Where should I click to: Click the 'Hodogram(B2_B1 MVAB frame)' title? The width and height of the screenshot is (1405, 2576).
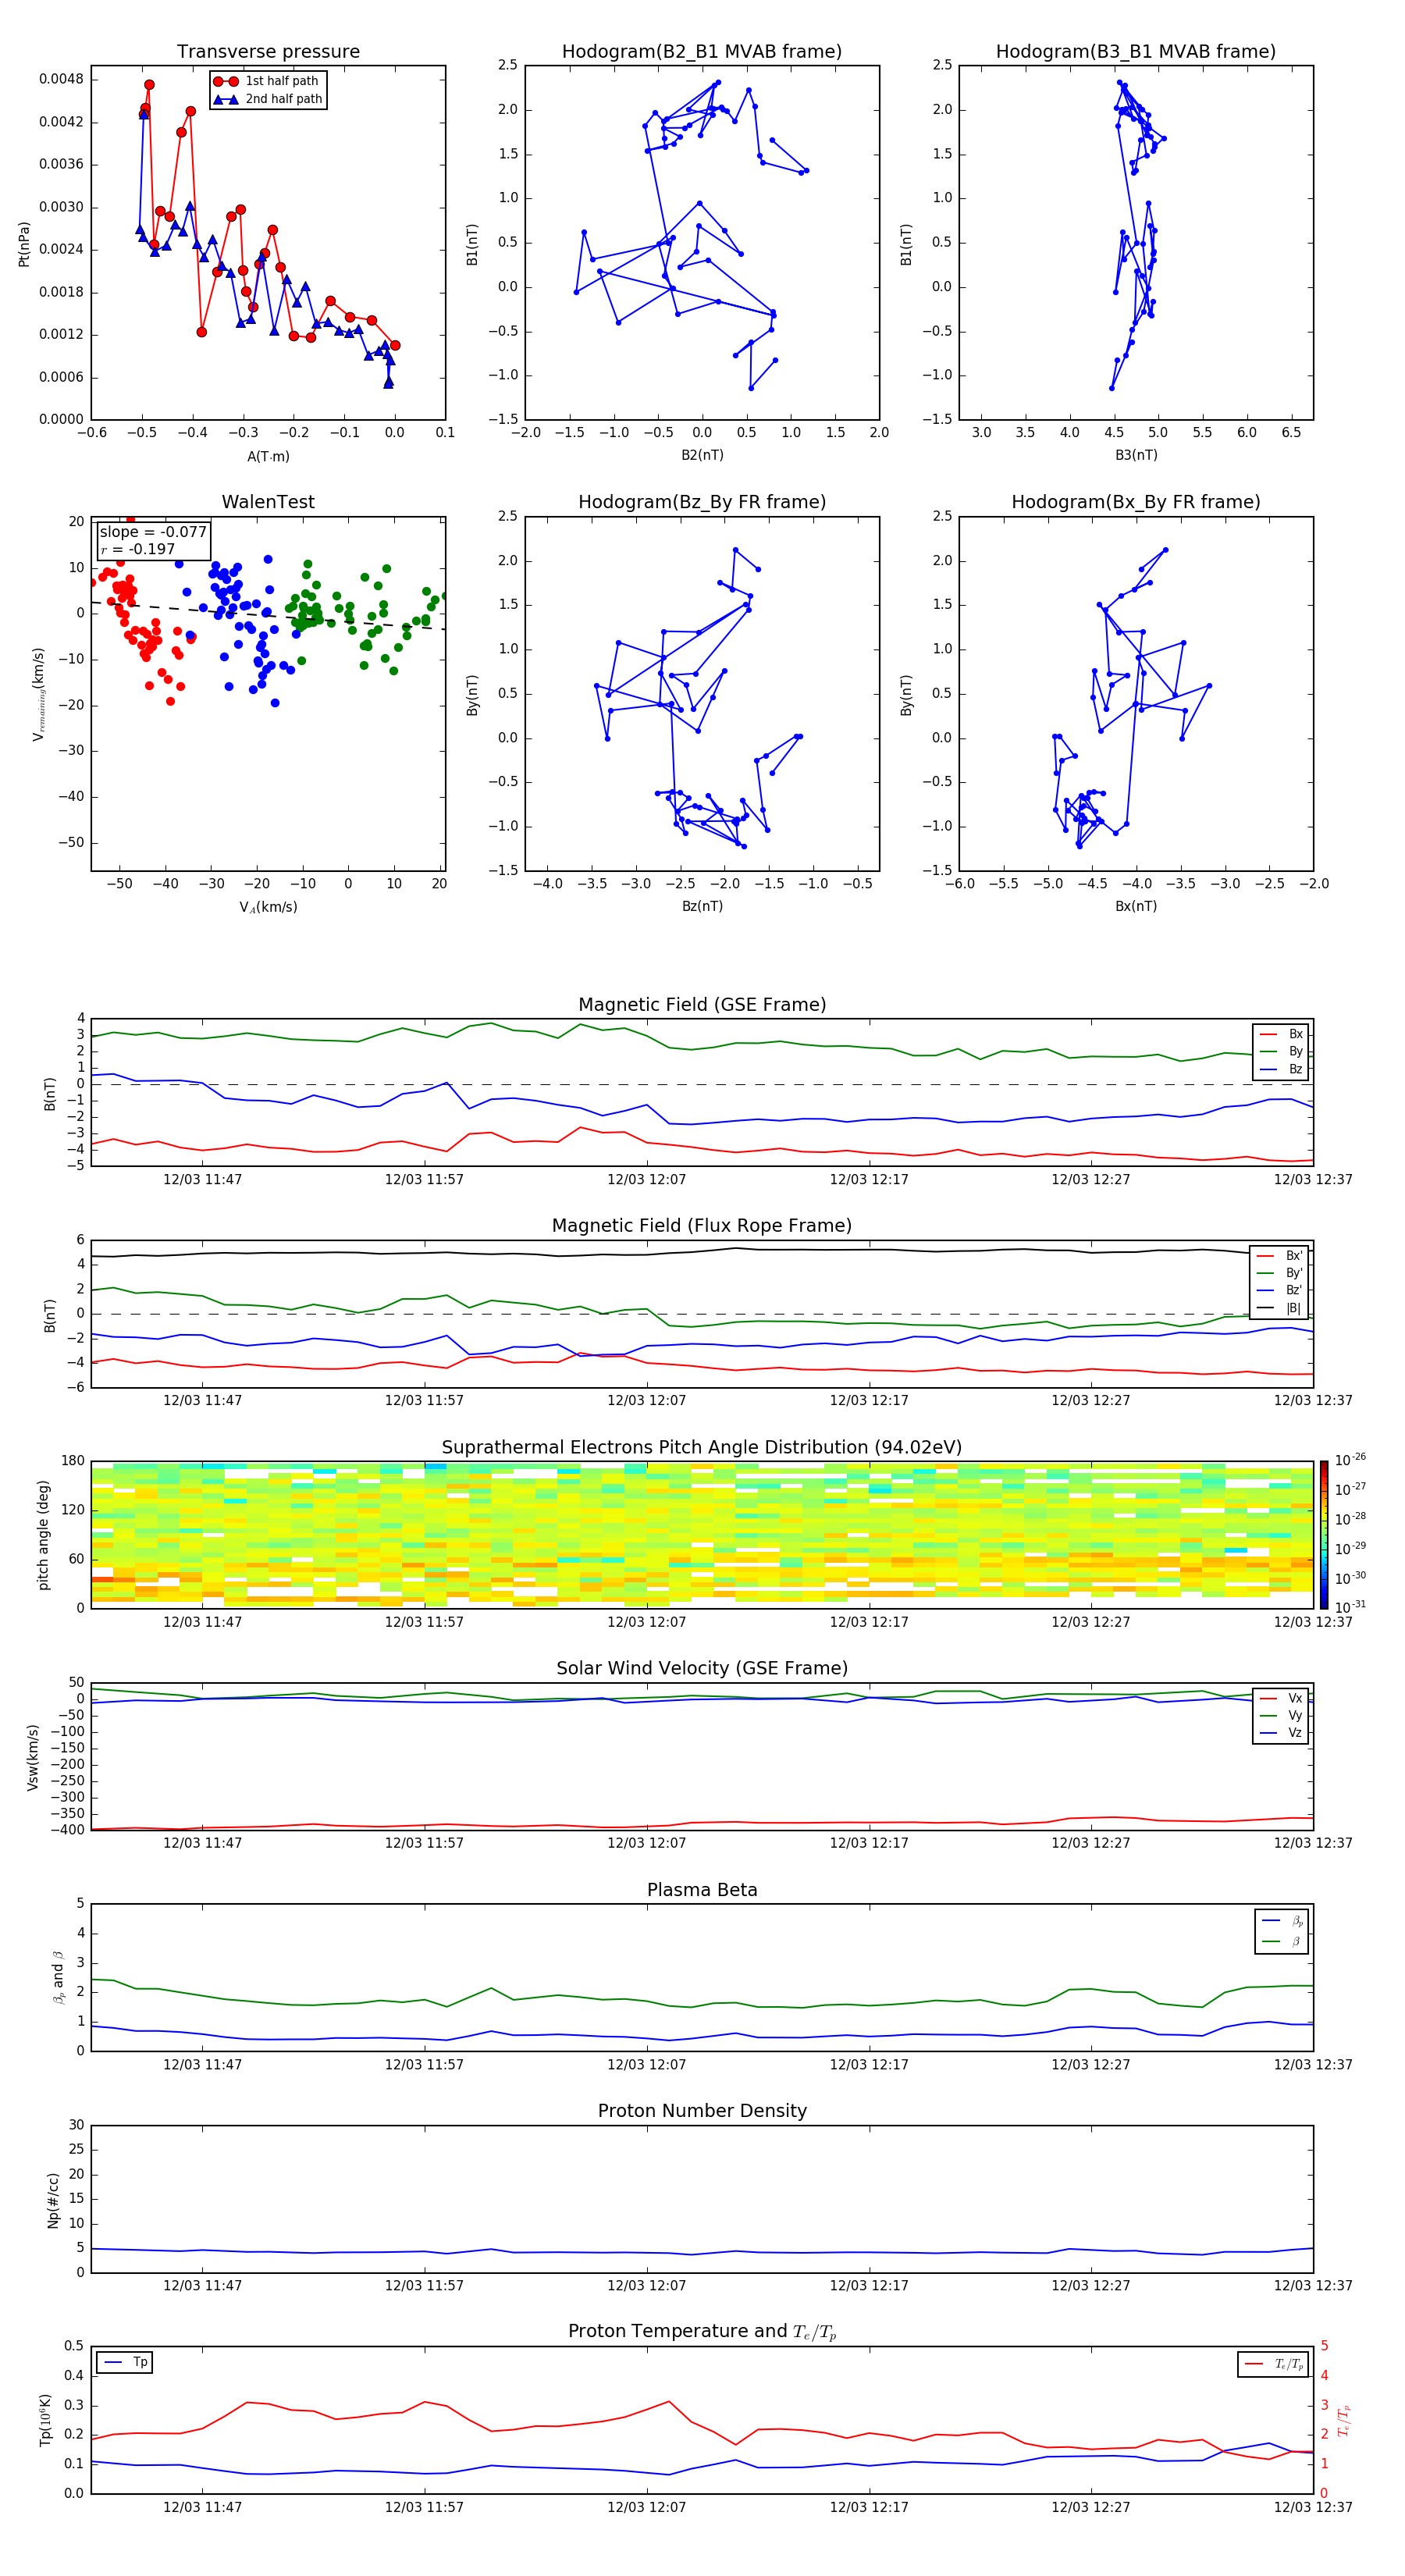[702, 52]
